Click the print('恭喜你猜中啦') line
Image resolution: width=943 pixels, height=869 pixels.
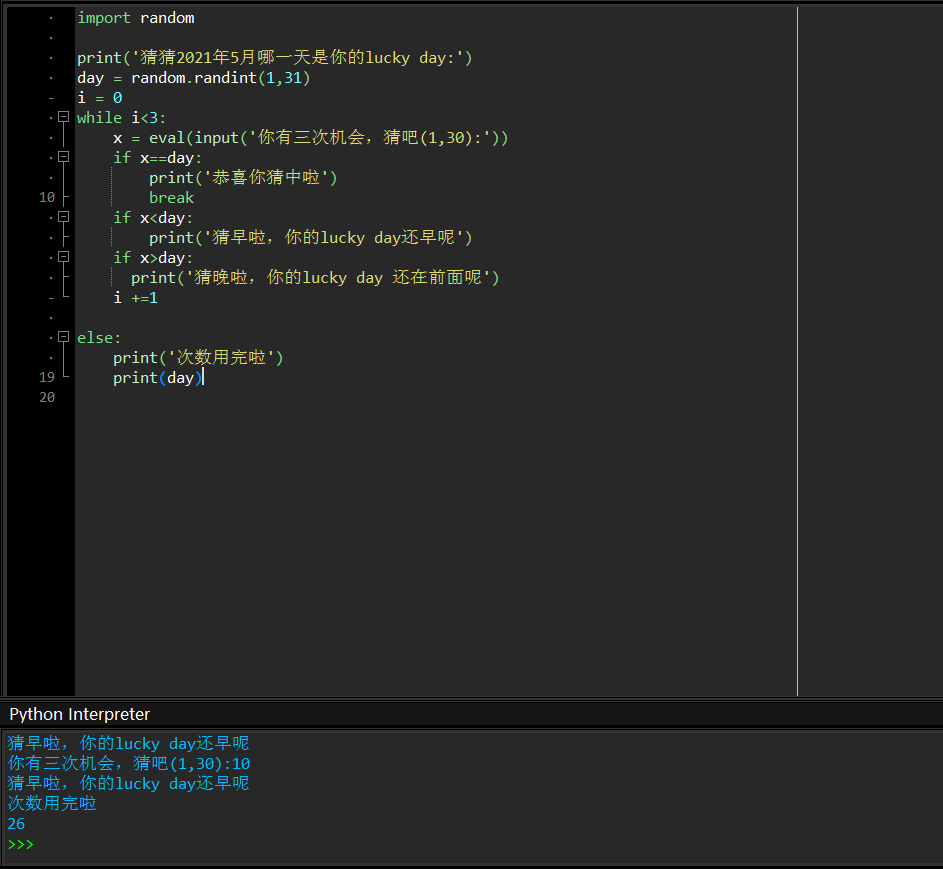(243, 177)
